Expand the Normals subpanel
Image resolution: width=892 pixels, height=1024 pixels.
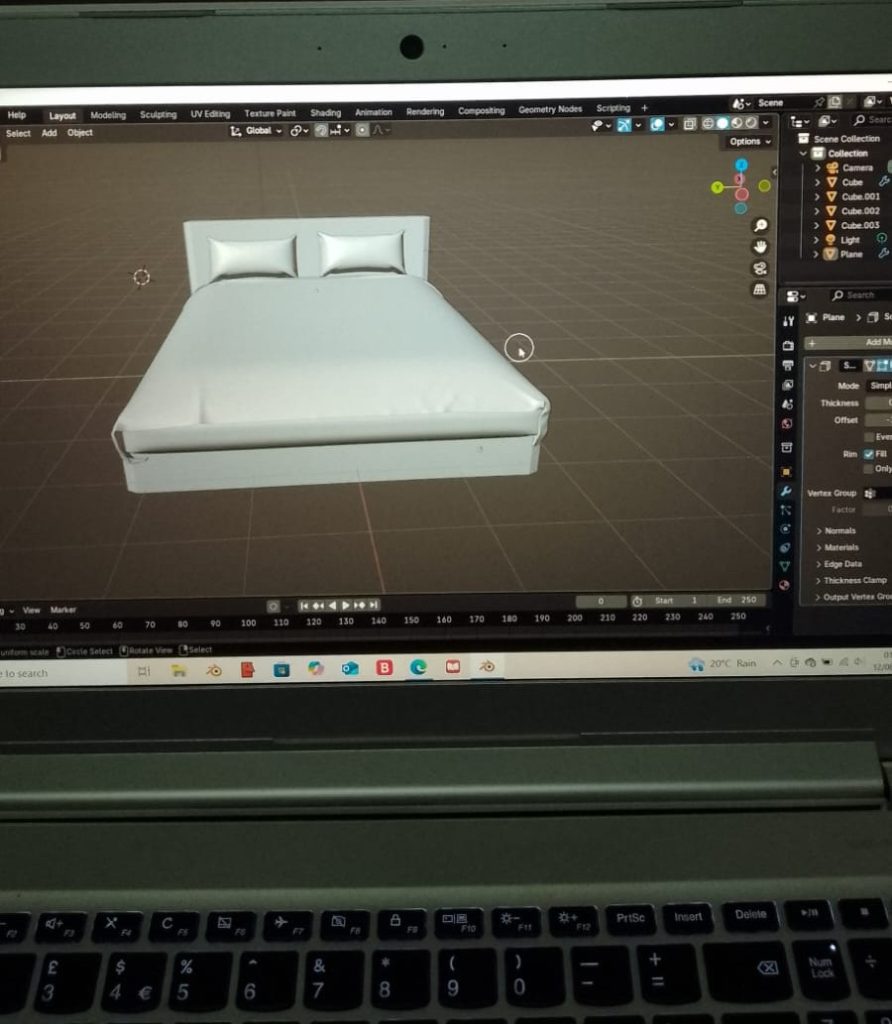(838, 531)
